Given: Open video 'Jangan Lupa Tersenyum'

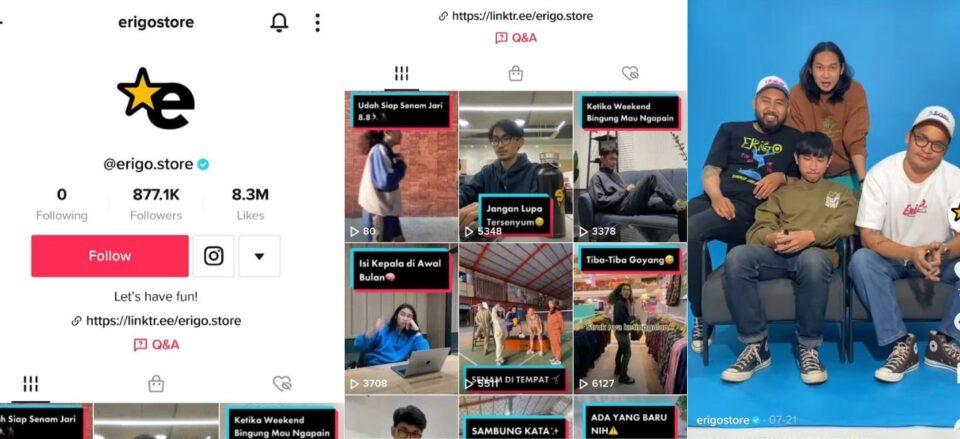Looking at the screenshot, I should click(516, 167).
